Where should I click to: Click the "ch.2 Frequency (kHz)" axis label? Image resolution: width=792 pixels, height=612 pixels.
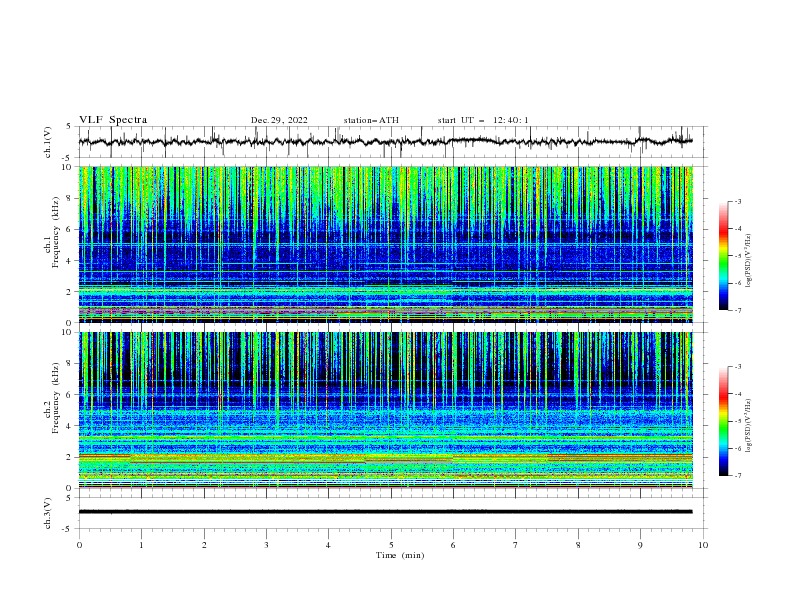[x=52, y=398]
